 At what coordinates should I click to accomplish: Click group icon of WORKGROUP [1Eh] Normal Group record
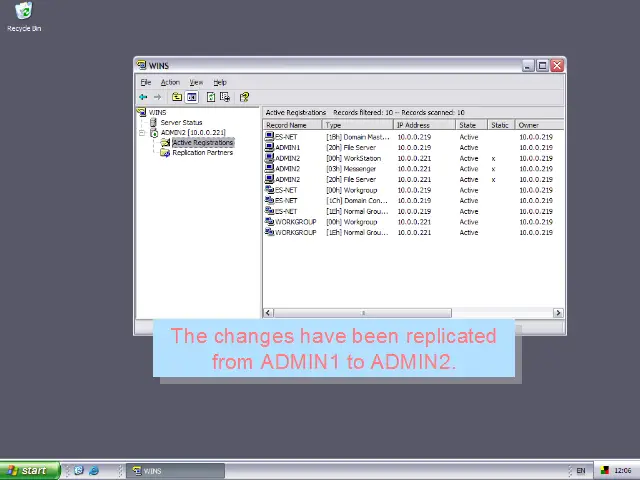click(x=269, y=232)
